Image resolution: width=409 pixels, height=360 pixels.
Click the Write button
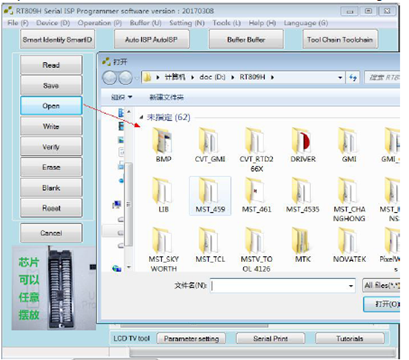(51, 126)
